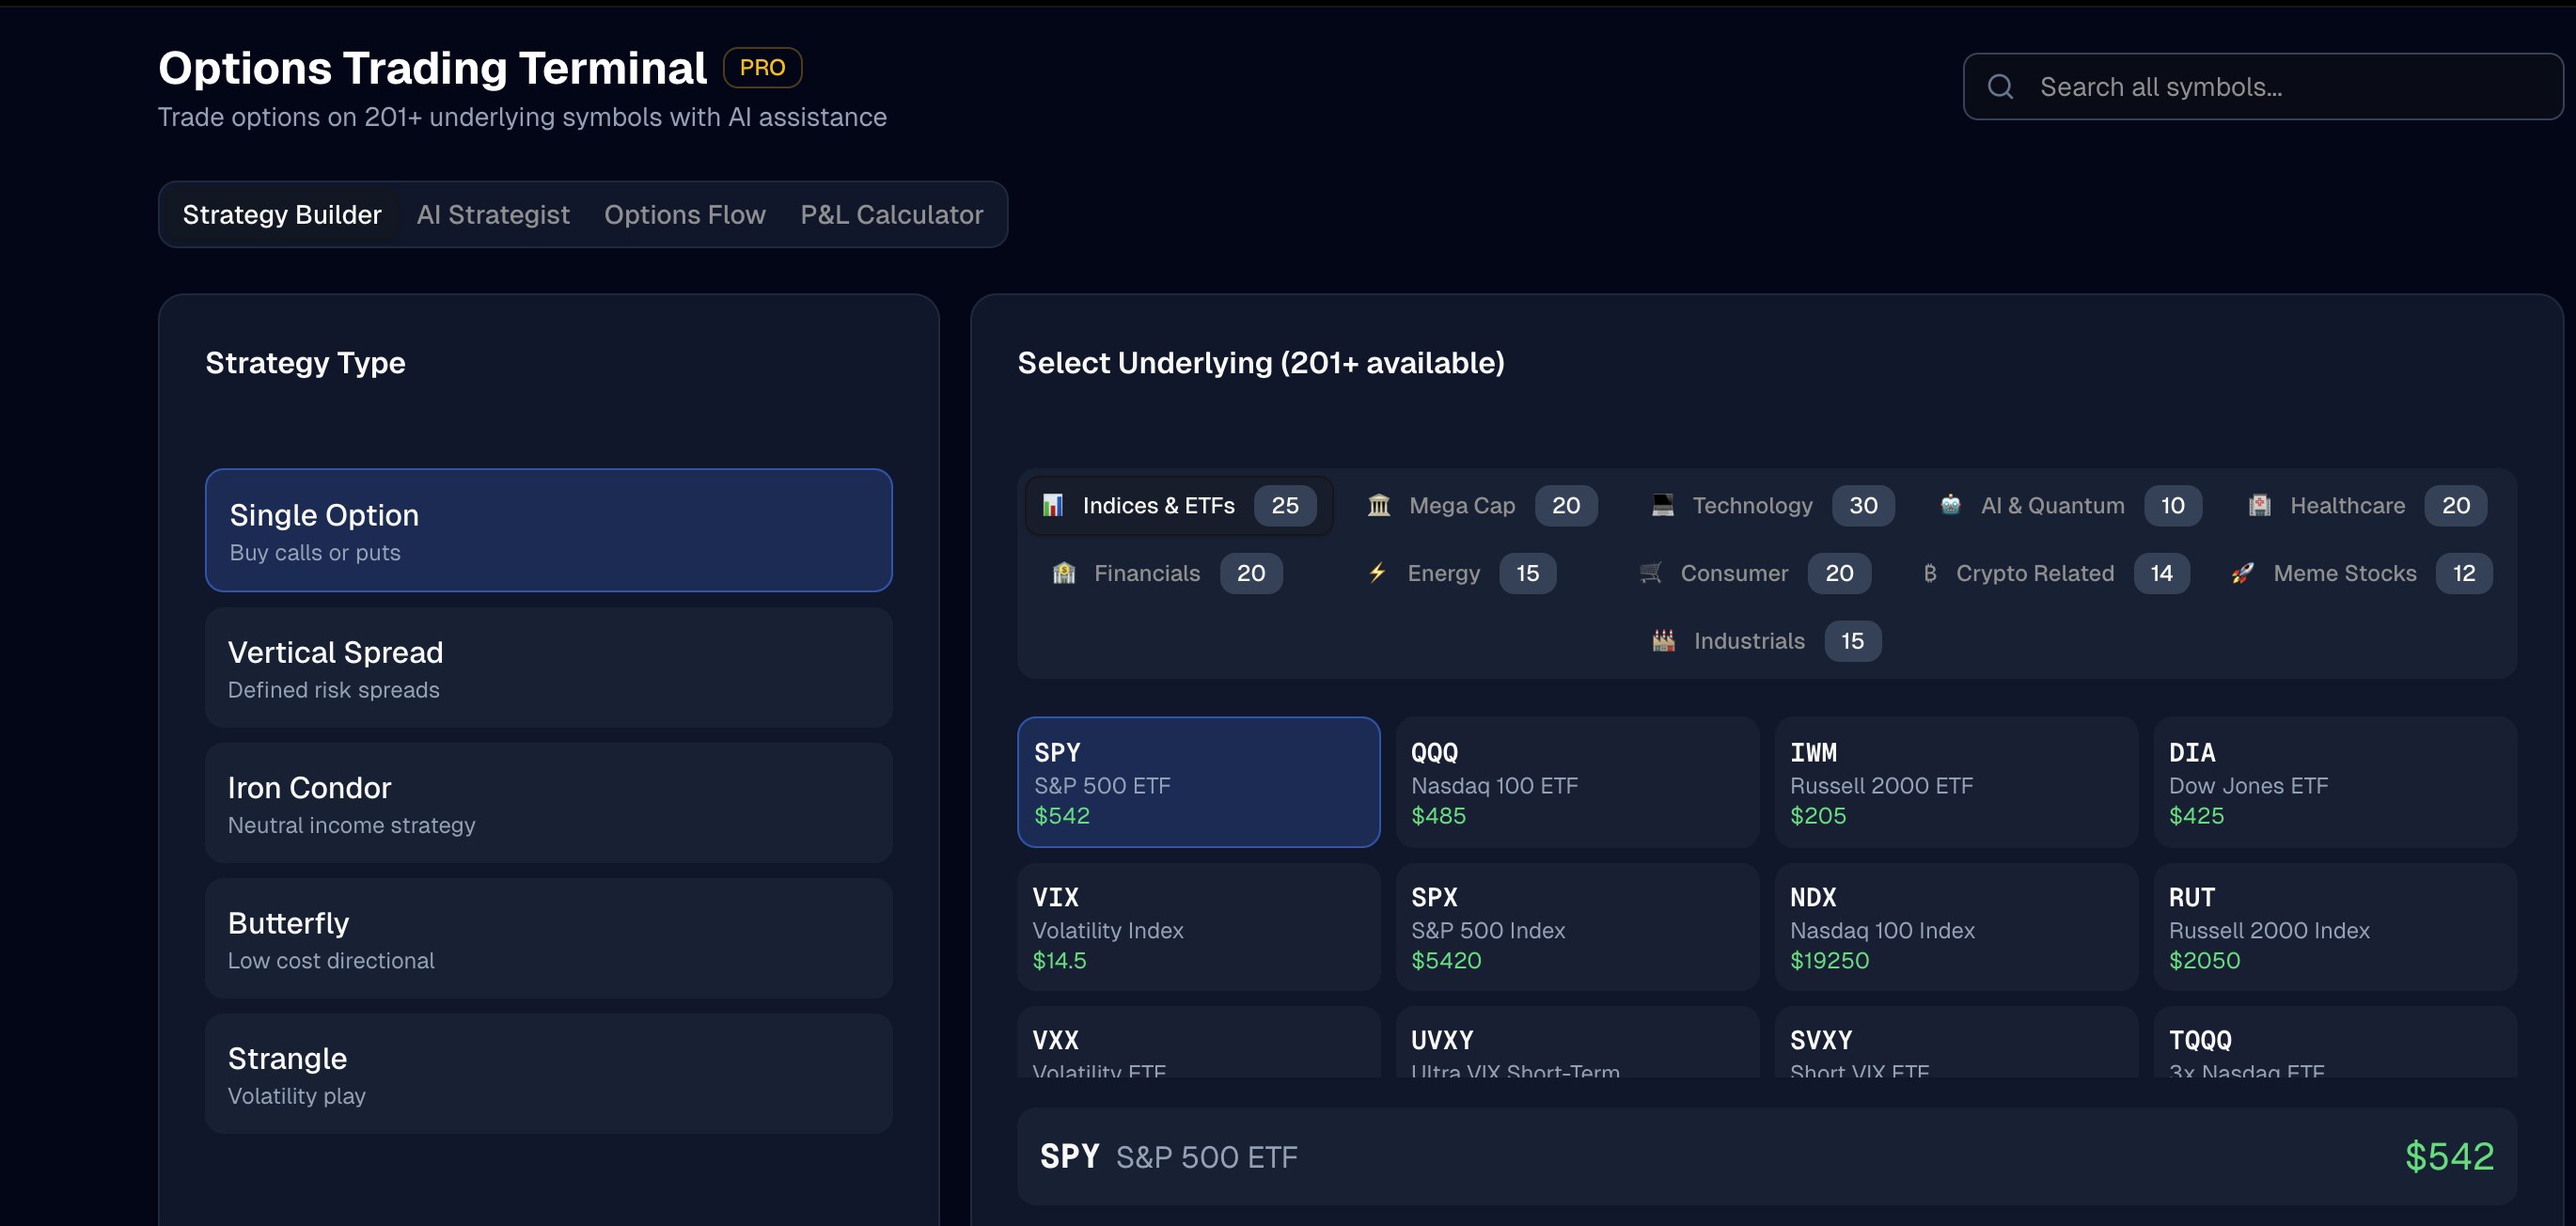Click the magnifier search icon
The image size is (2576, 1226).
(2000, 87)
